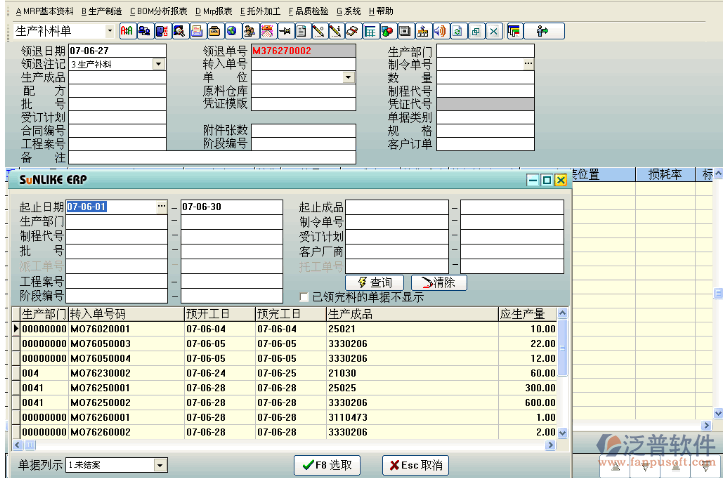Click the table grid icon in toolbar
The width and height of the screenshot is (726, 478).
pyautogui.click(x=370, y=31)
